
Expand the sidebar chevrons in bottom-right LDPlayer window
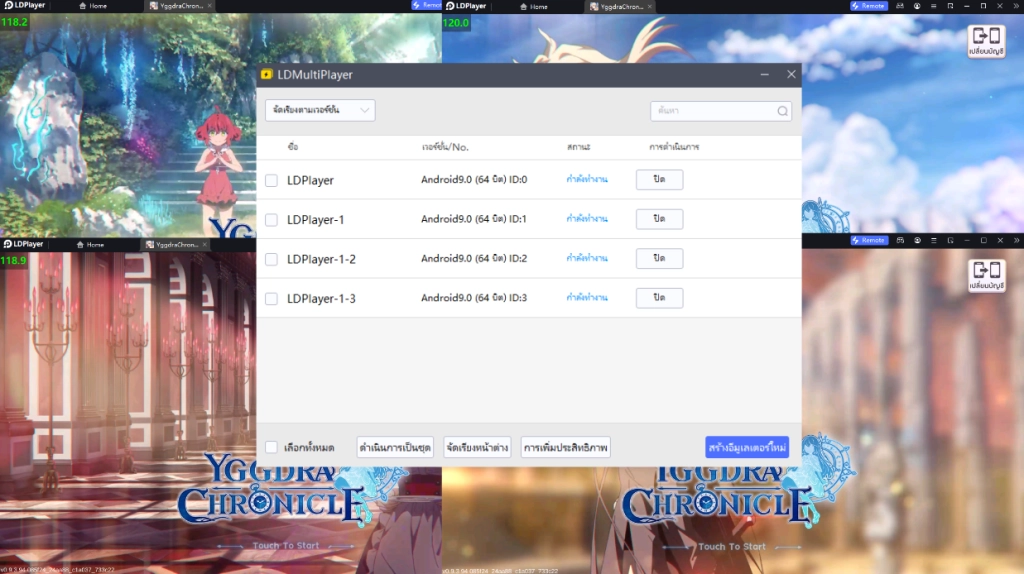tap(1016, 240)
